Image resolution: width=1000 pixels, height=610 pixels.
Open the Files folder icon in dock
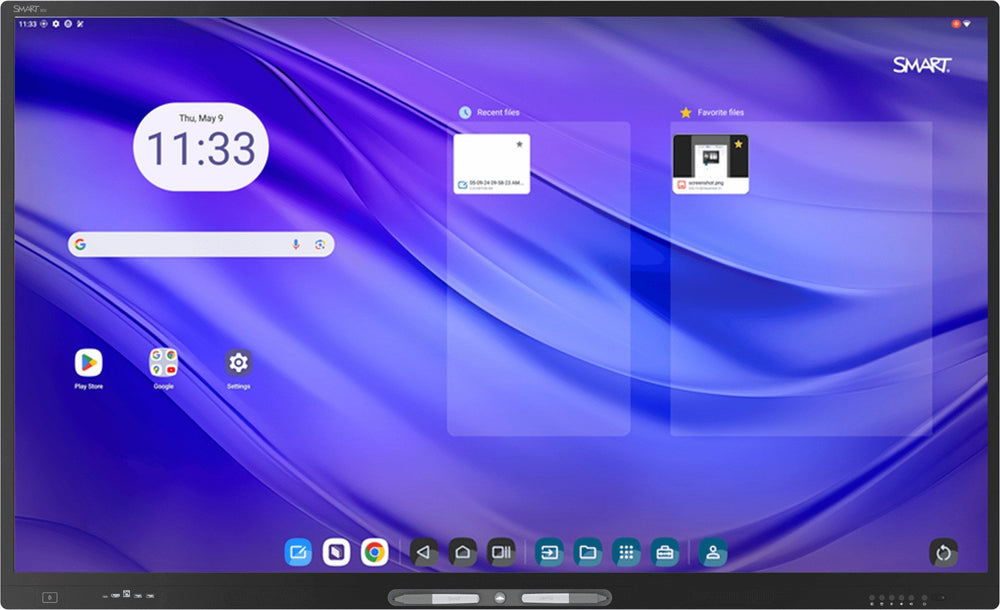(587, 552)
